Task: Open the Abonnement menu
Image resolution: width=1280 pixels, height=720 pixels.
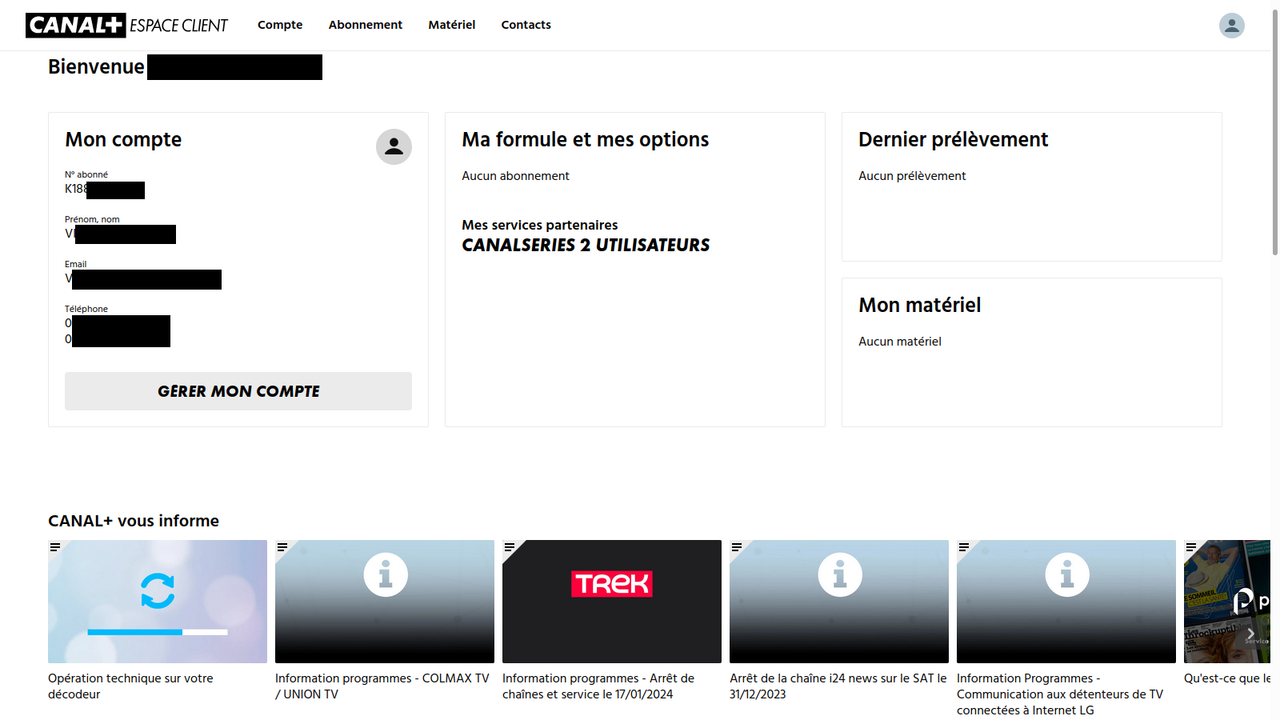Action: [365, 25]
